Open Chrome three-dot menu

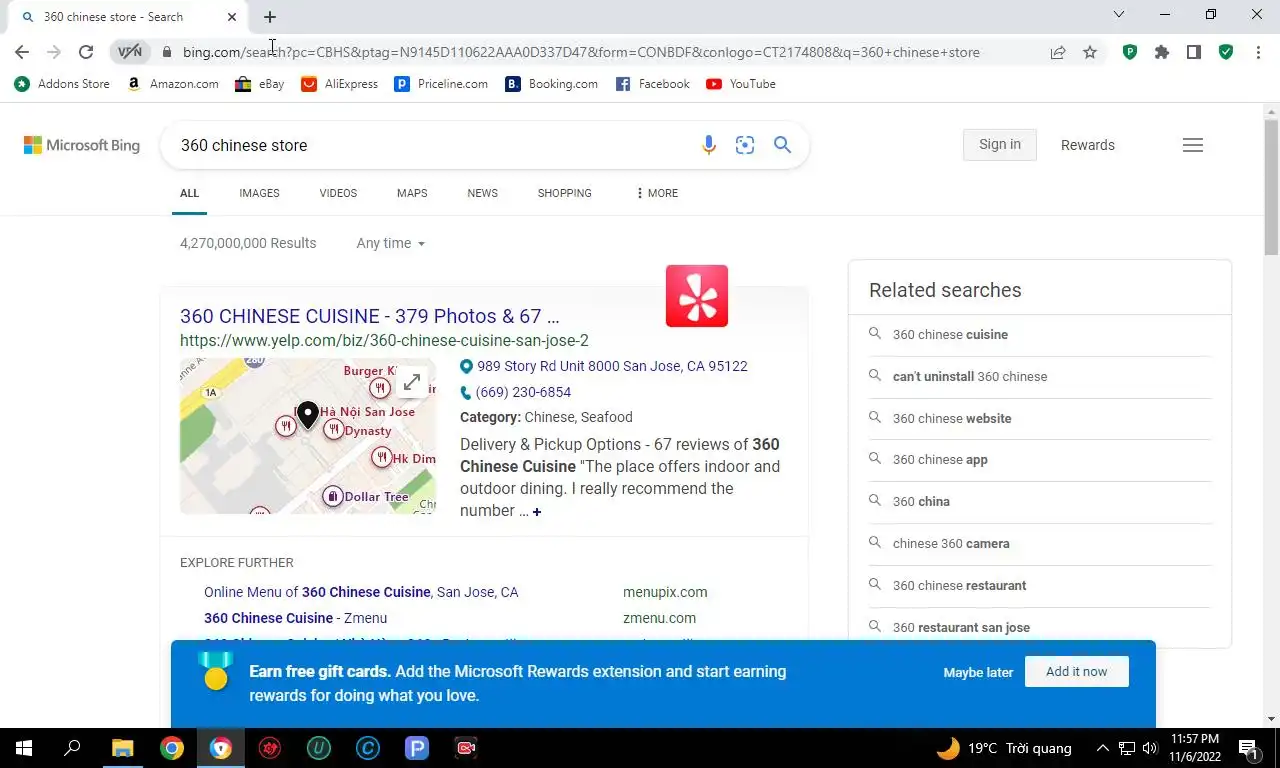[x=1258, y=52]
